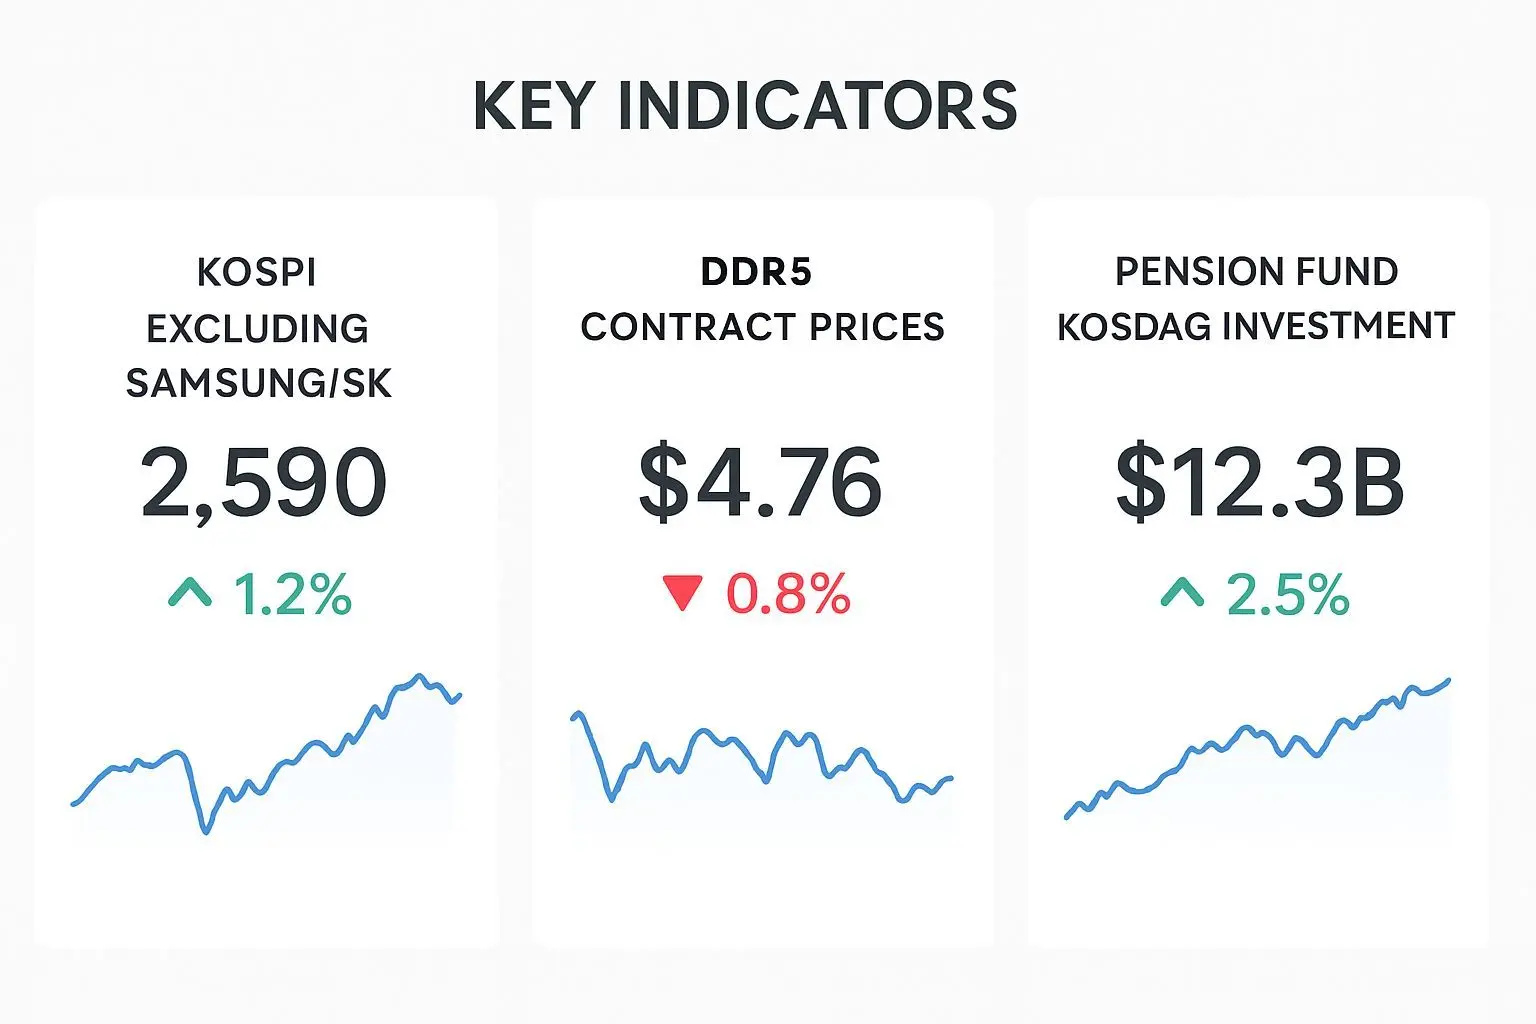Click the $4.76 price value
This screenshot has height=1024, width=1536.
click(760, 483)
